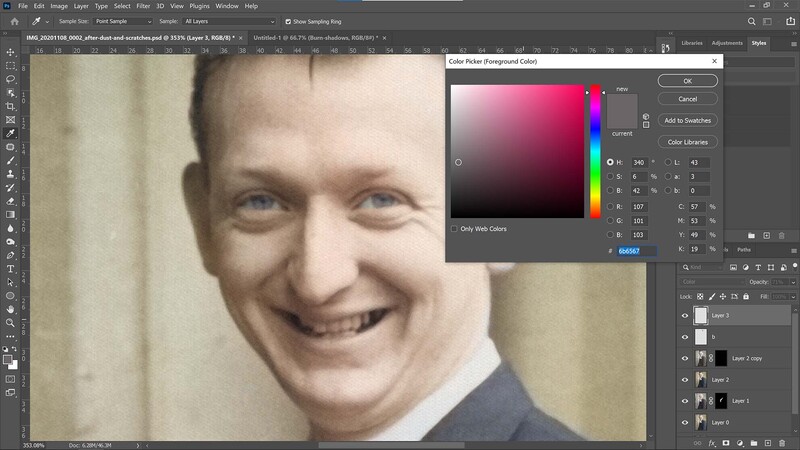Viewport: 800px width, 450px height.
Task: Click the Share icon top right
Action: point(790,21)
